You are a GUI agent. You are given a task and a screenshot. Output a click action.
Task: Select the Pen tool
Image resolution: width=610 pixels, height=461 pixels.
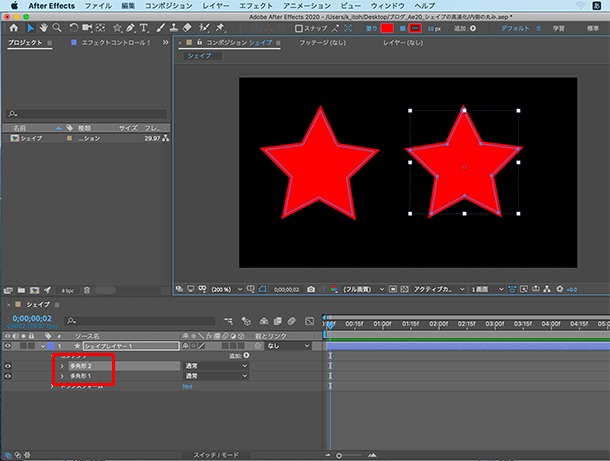(130, 28)
